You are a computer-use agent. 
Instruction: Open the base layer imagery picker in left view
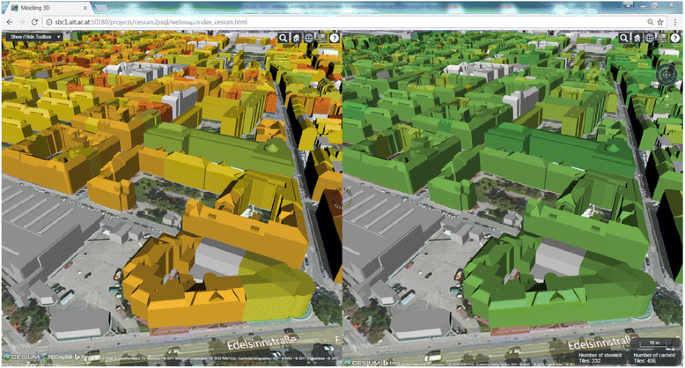point(322,38)
